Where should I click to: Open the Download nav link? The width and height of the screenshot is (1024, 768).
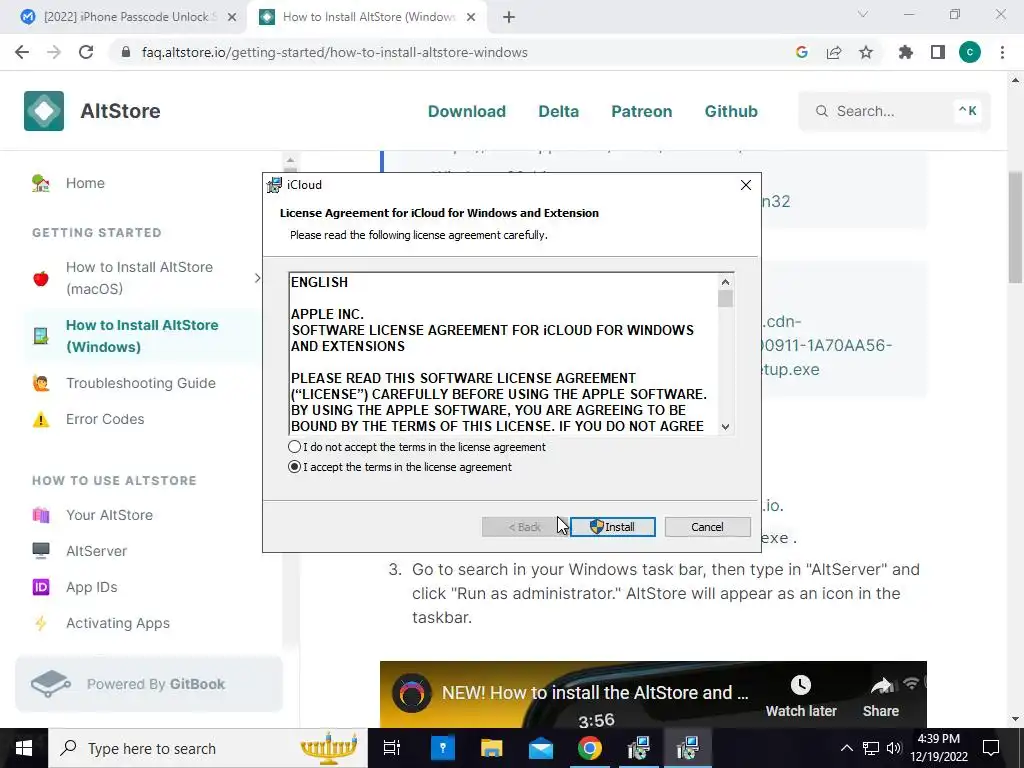(x=467, y=111)
